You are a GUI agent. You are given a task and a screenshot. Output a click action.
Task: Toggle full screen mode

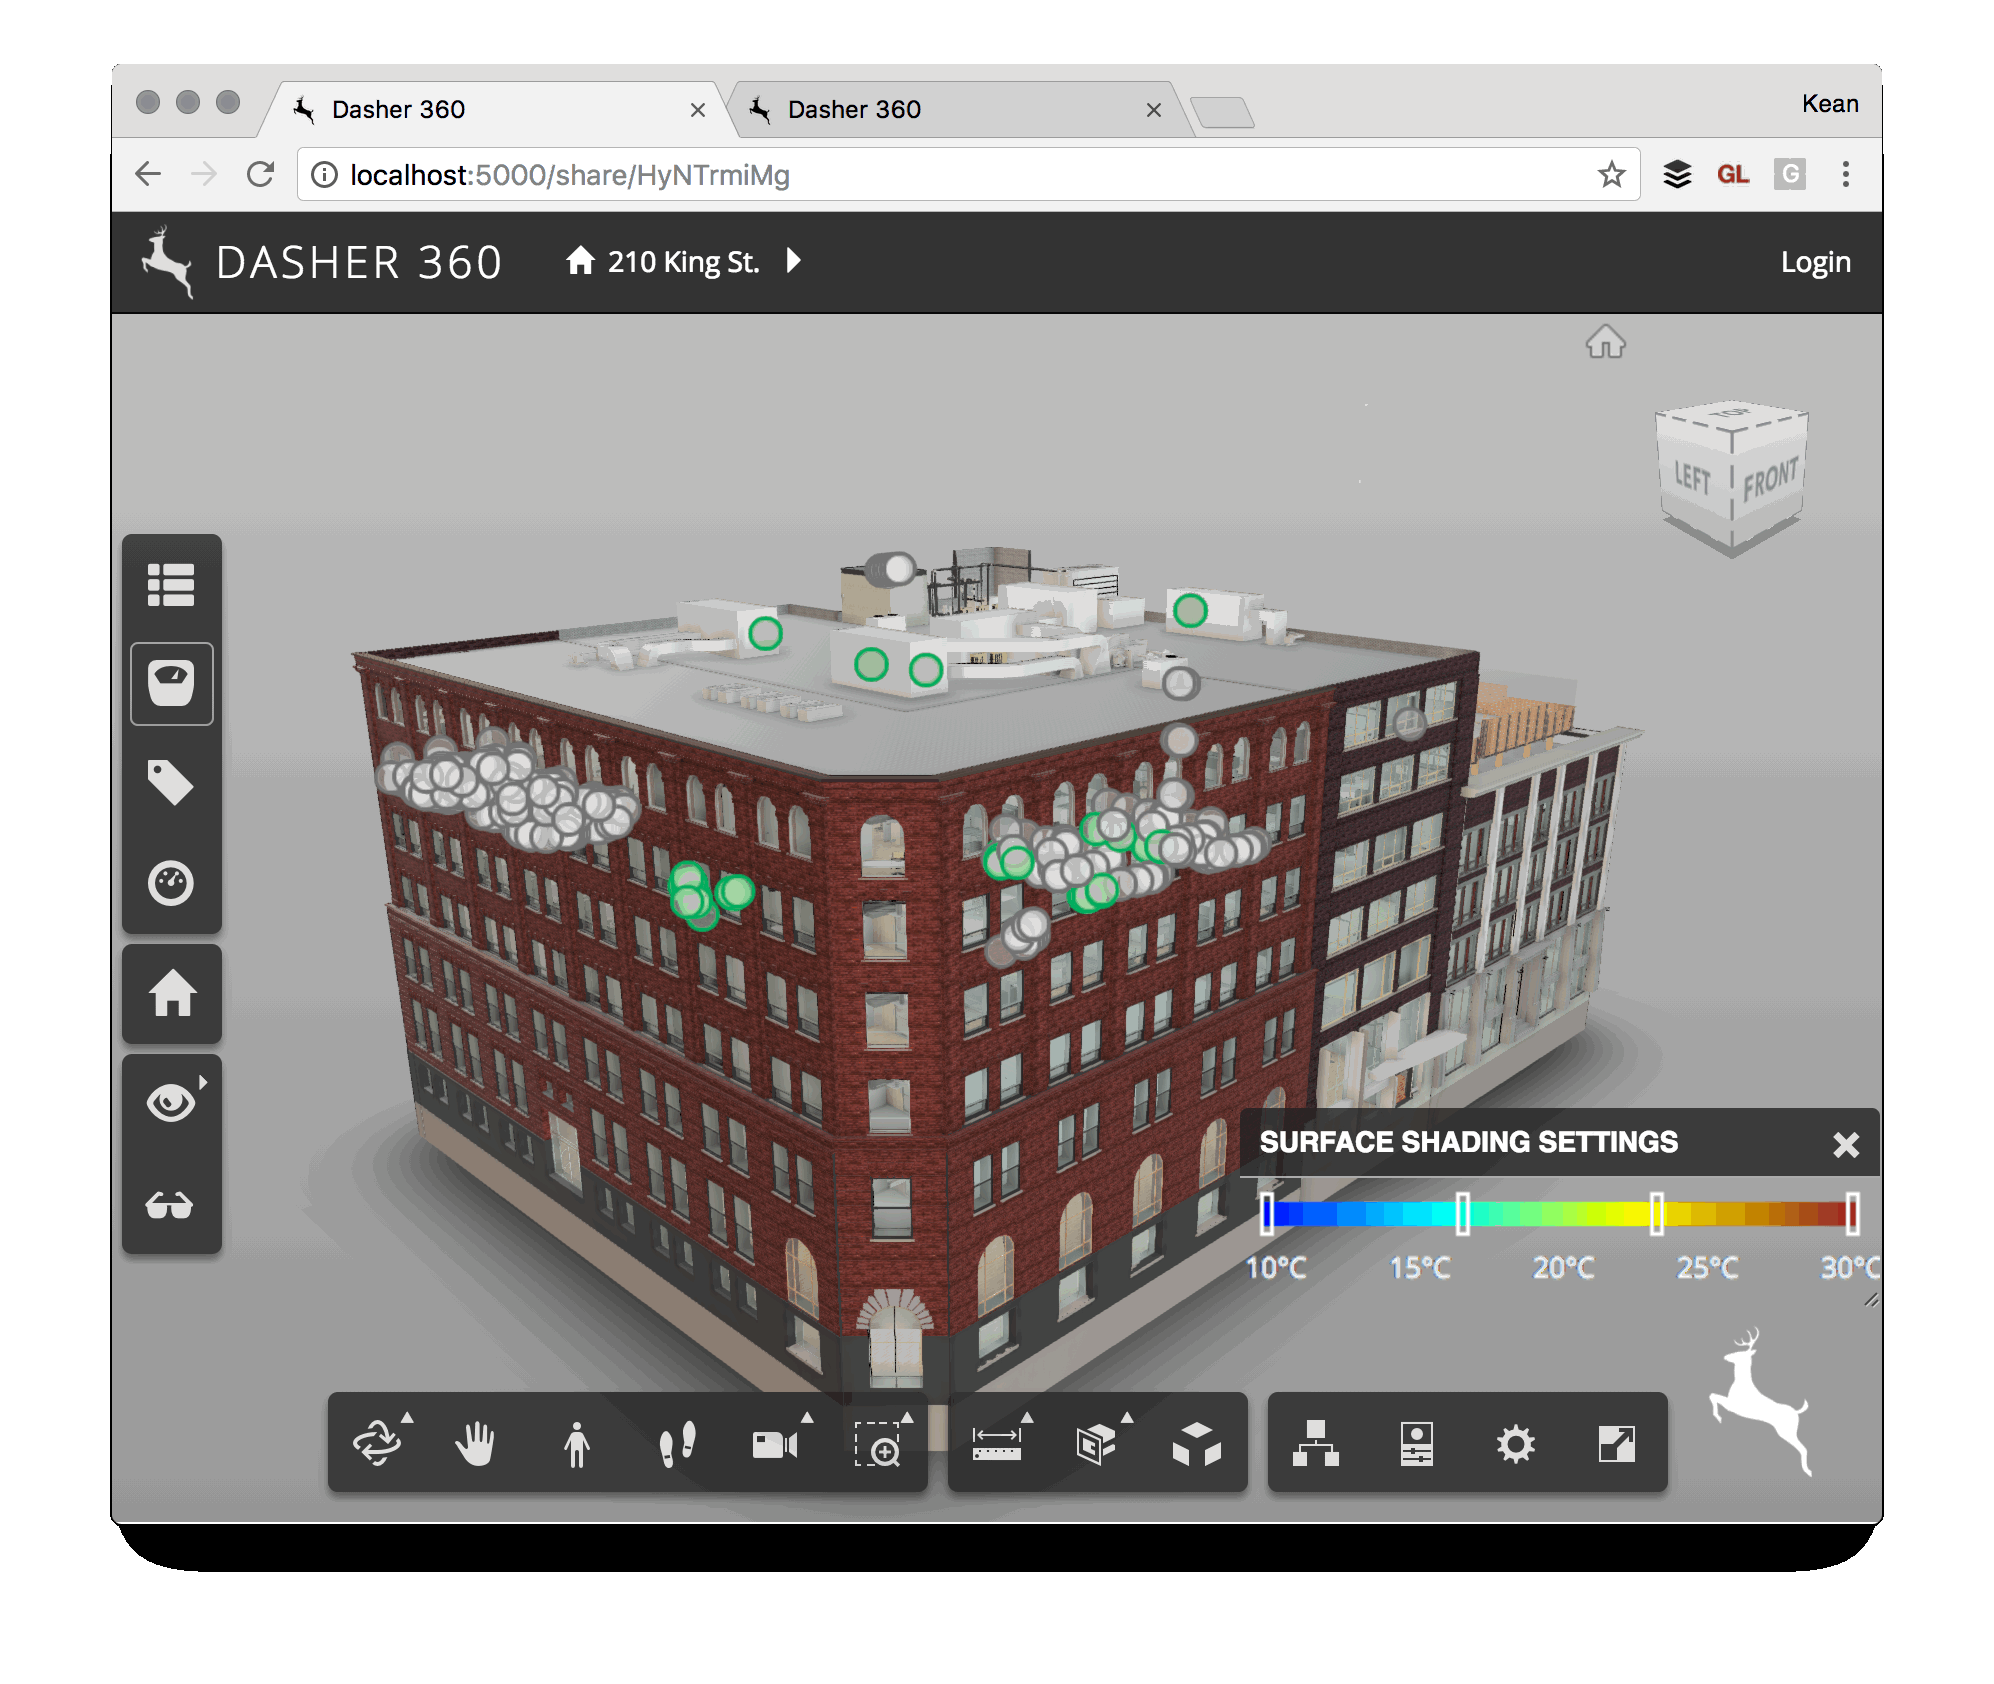[1616, 1443]
